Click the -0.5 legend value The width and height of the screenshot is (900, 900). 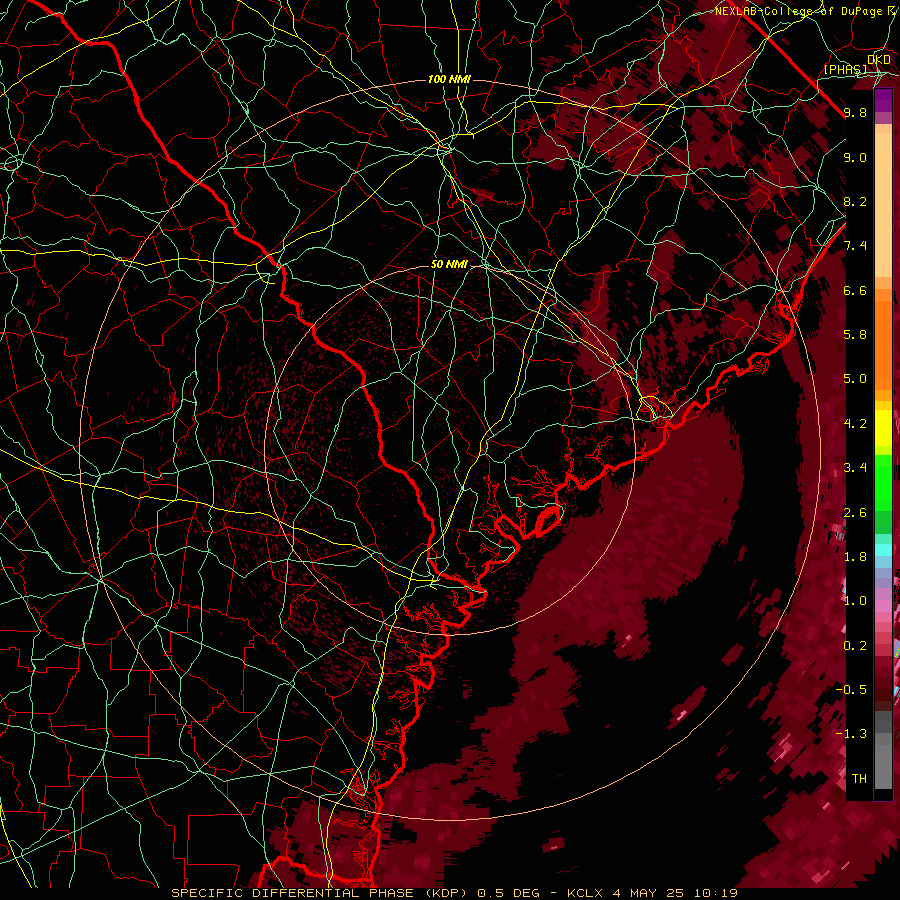point(851,690)
